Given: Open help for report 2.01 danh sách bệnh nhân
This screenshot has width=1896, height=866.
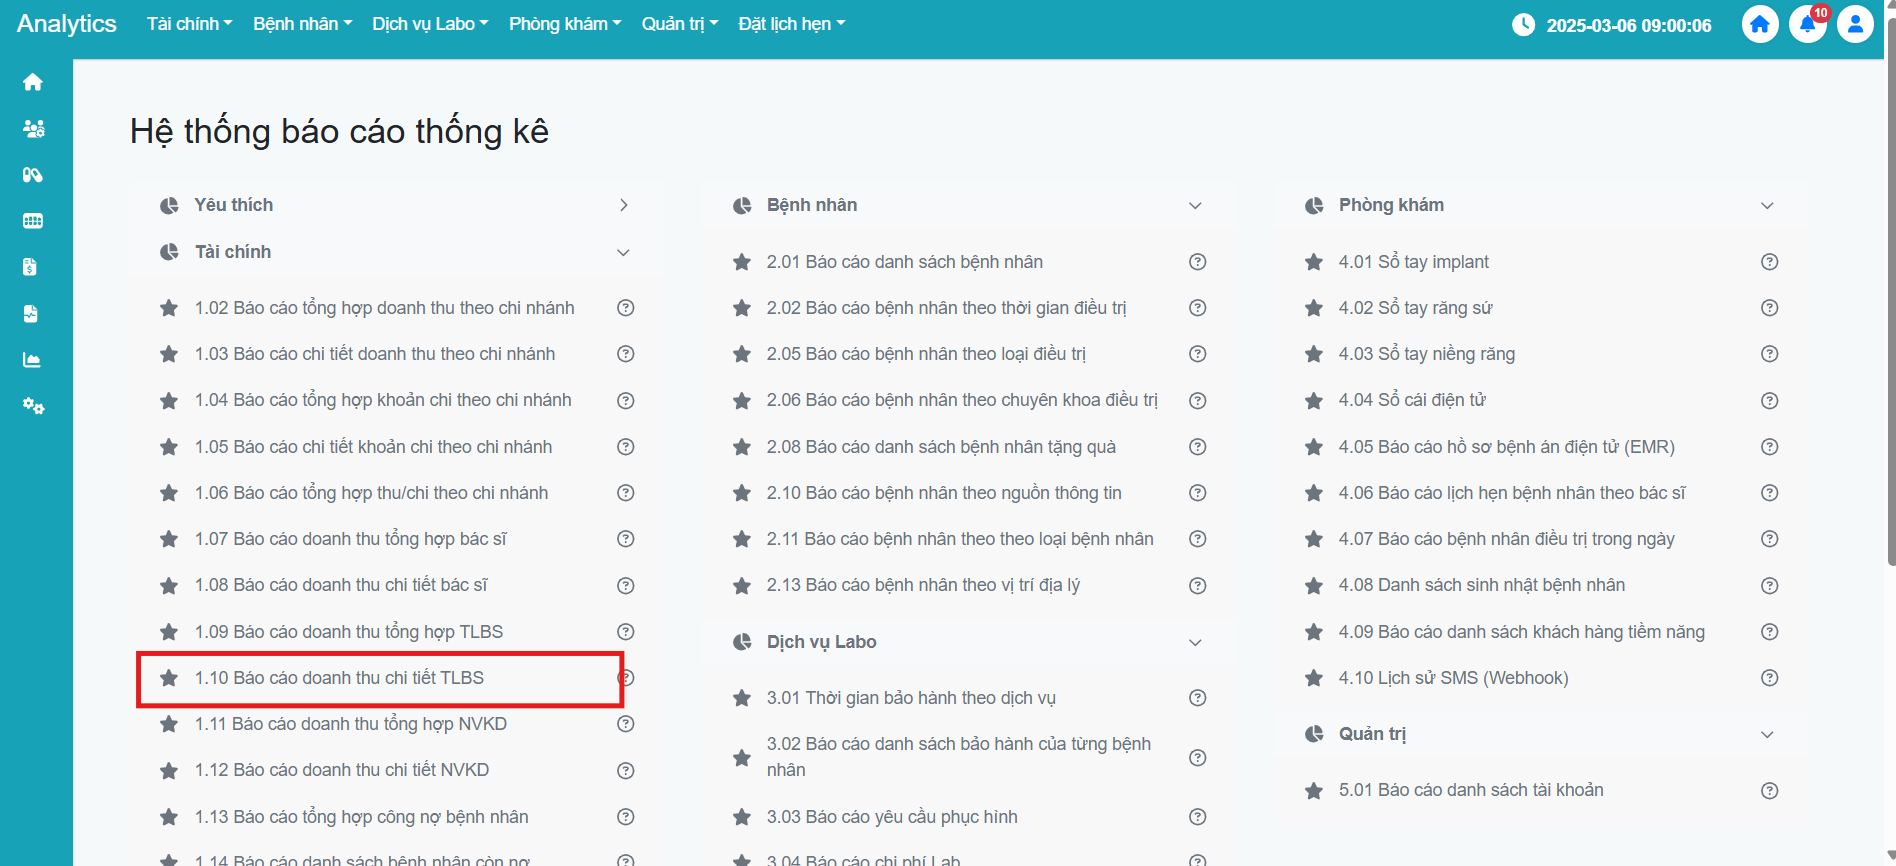Looking at the screenshot, I should pos(1197,262).
